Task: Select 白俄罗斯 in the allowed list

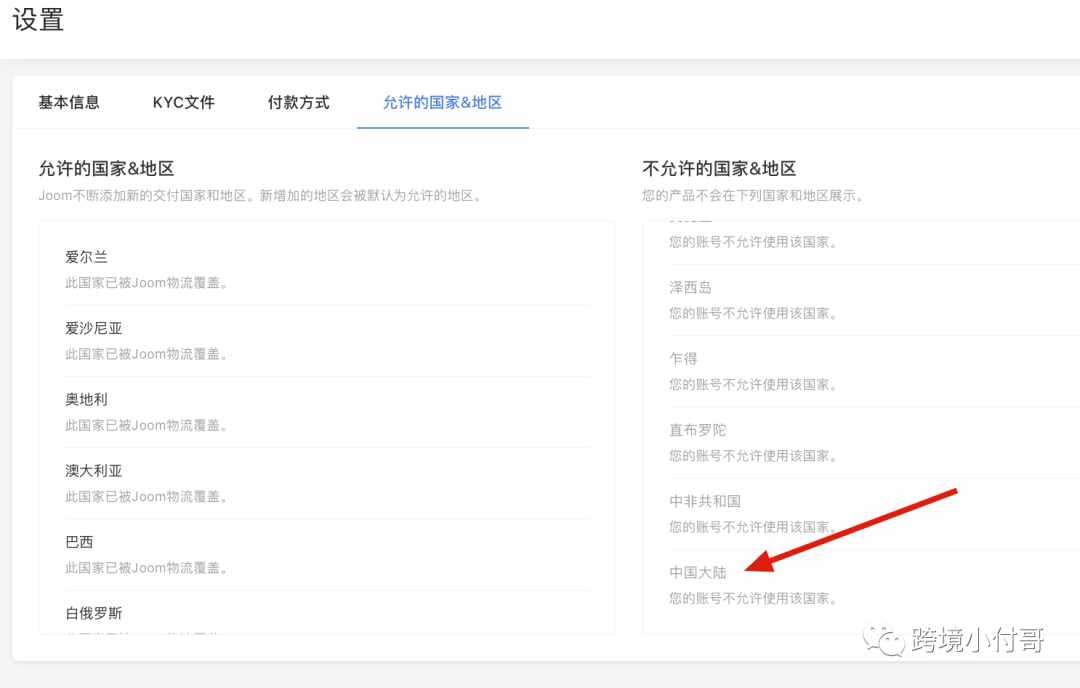Action: pyautogui.click(x=94, y=613)
